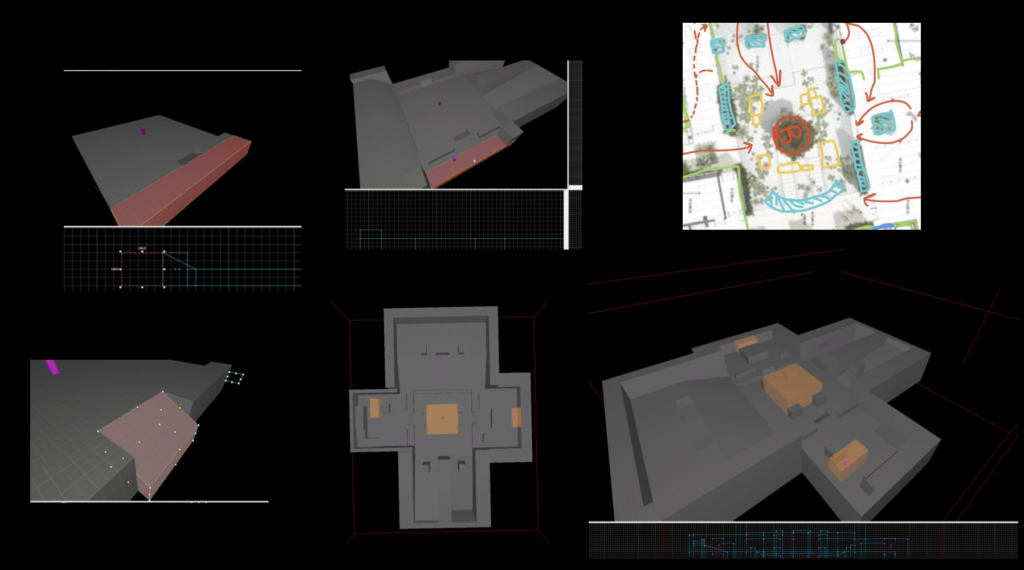
Task: Select the orange dashed rectangle in the top-left grid view
Action: [142, 269]
